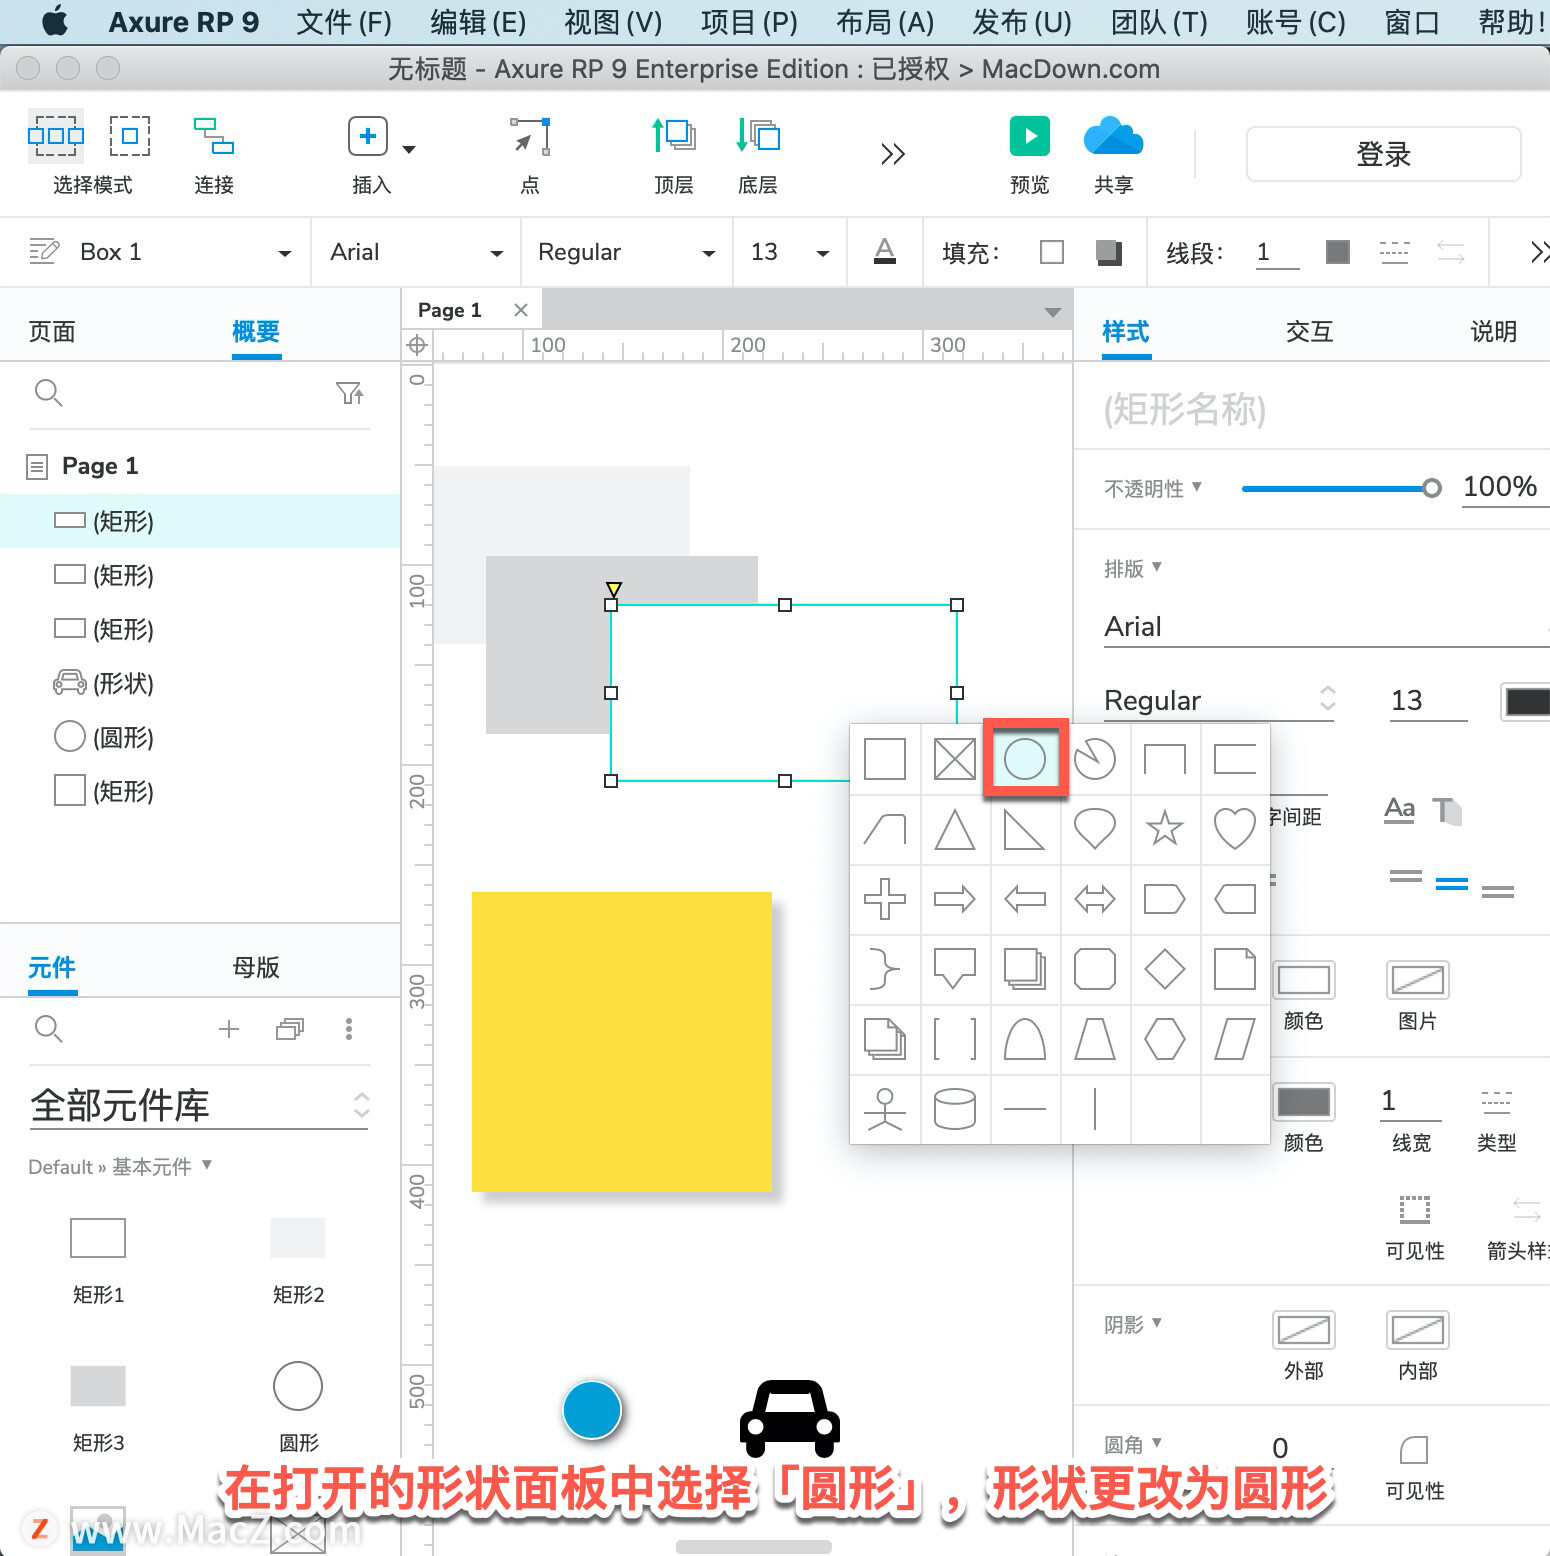Expand the Insert tool dropdown arrow
This screenshot has height=1556, width=1550.
coord(409,149)
